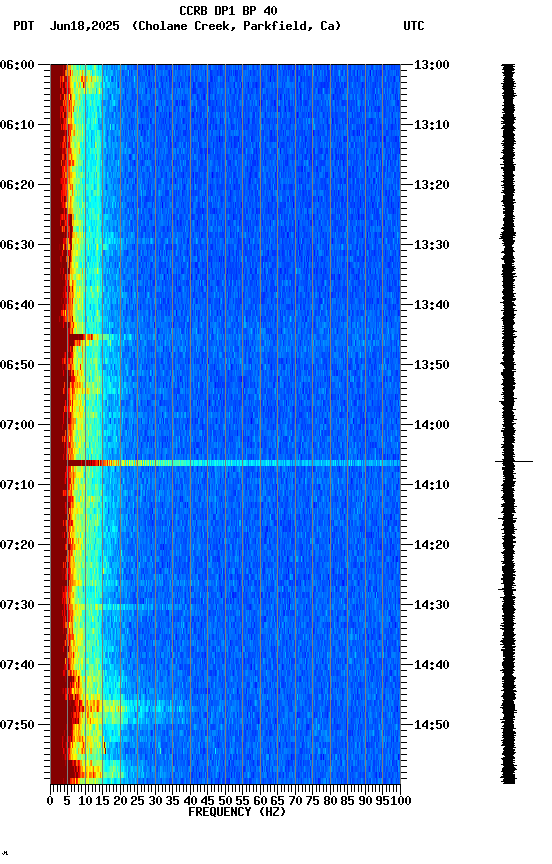Click the '30' frequency axis label
The width and height of the screenshot is (552, 864).
tap(155, 801)
